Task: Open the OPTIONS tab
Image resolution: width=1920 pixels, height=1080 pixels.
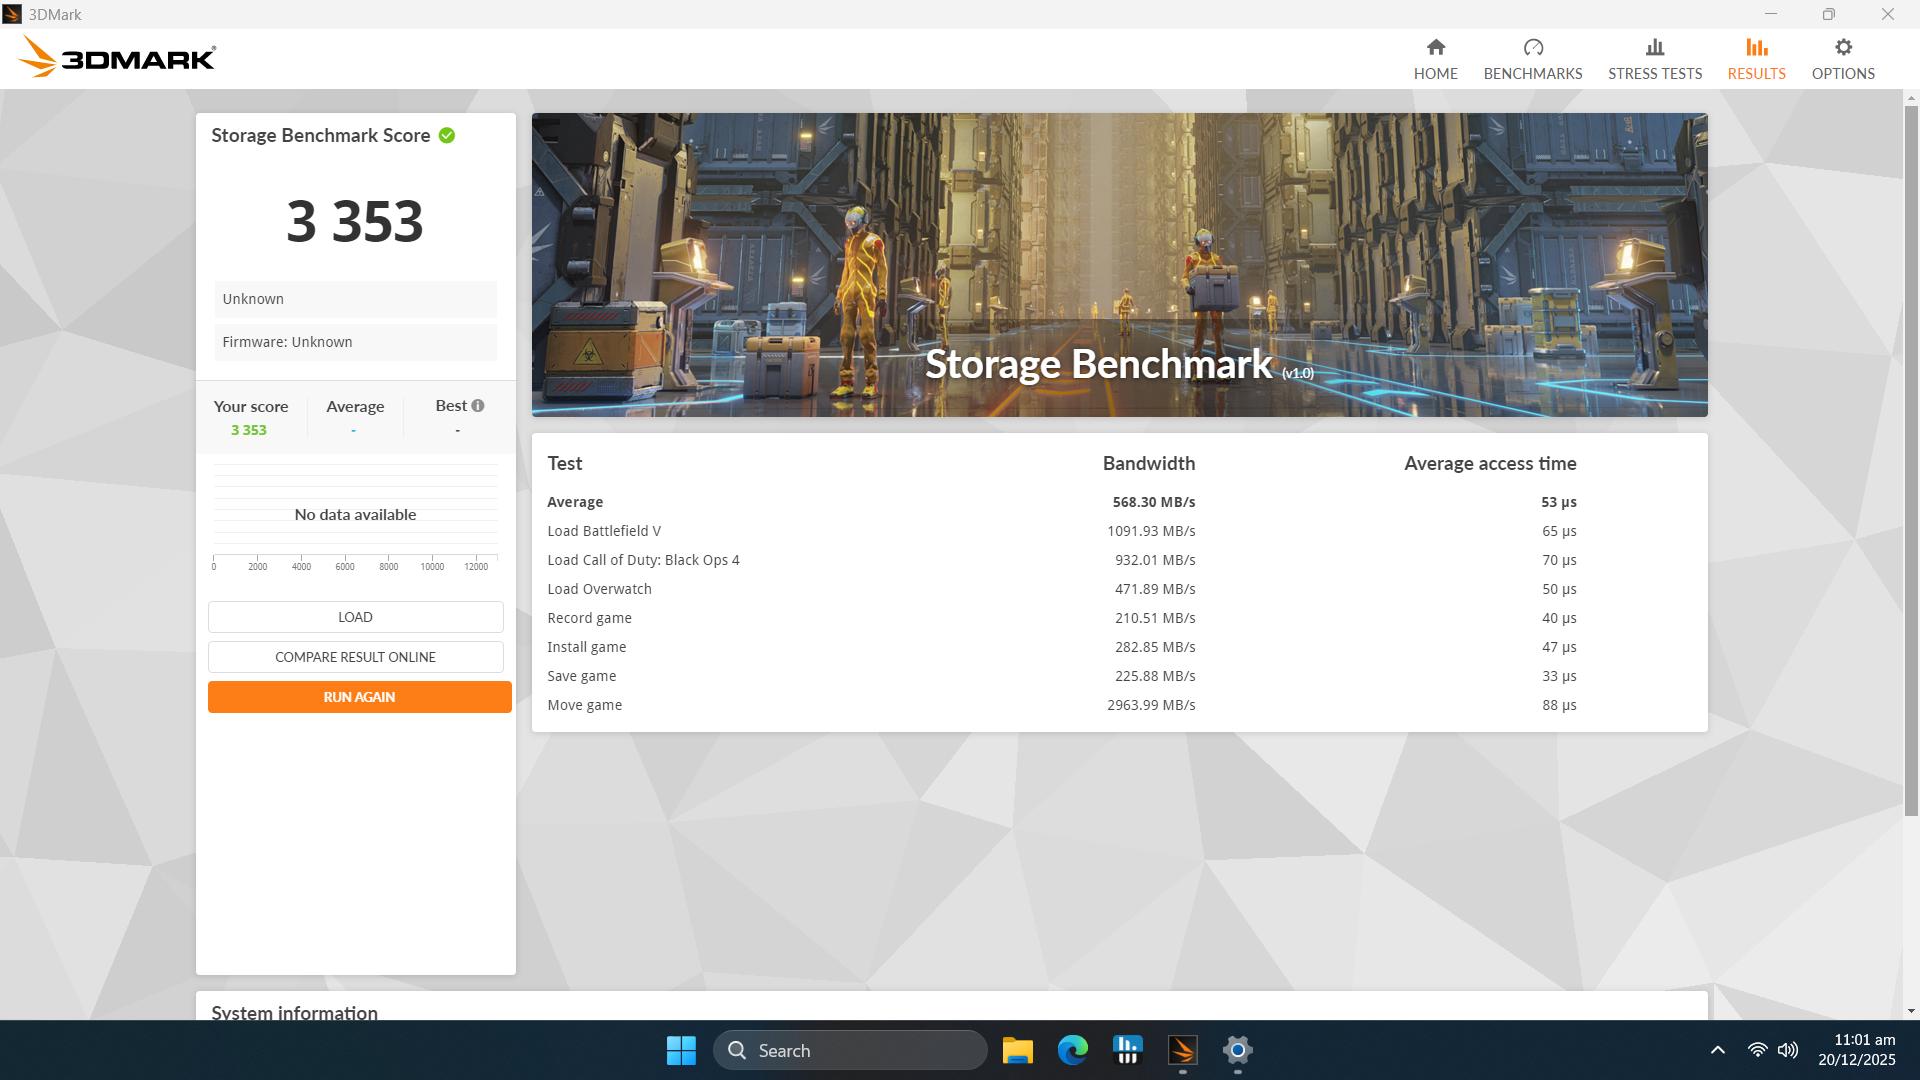Action: pyautogui.click(x=1842, y=59)
